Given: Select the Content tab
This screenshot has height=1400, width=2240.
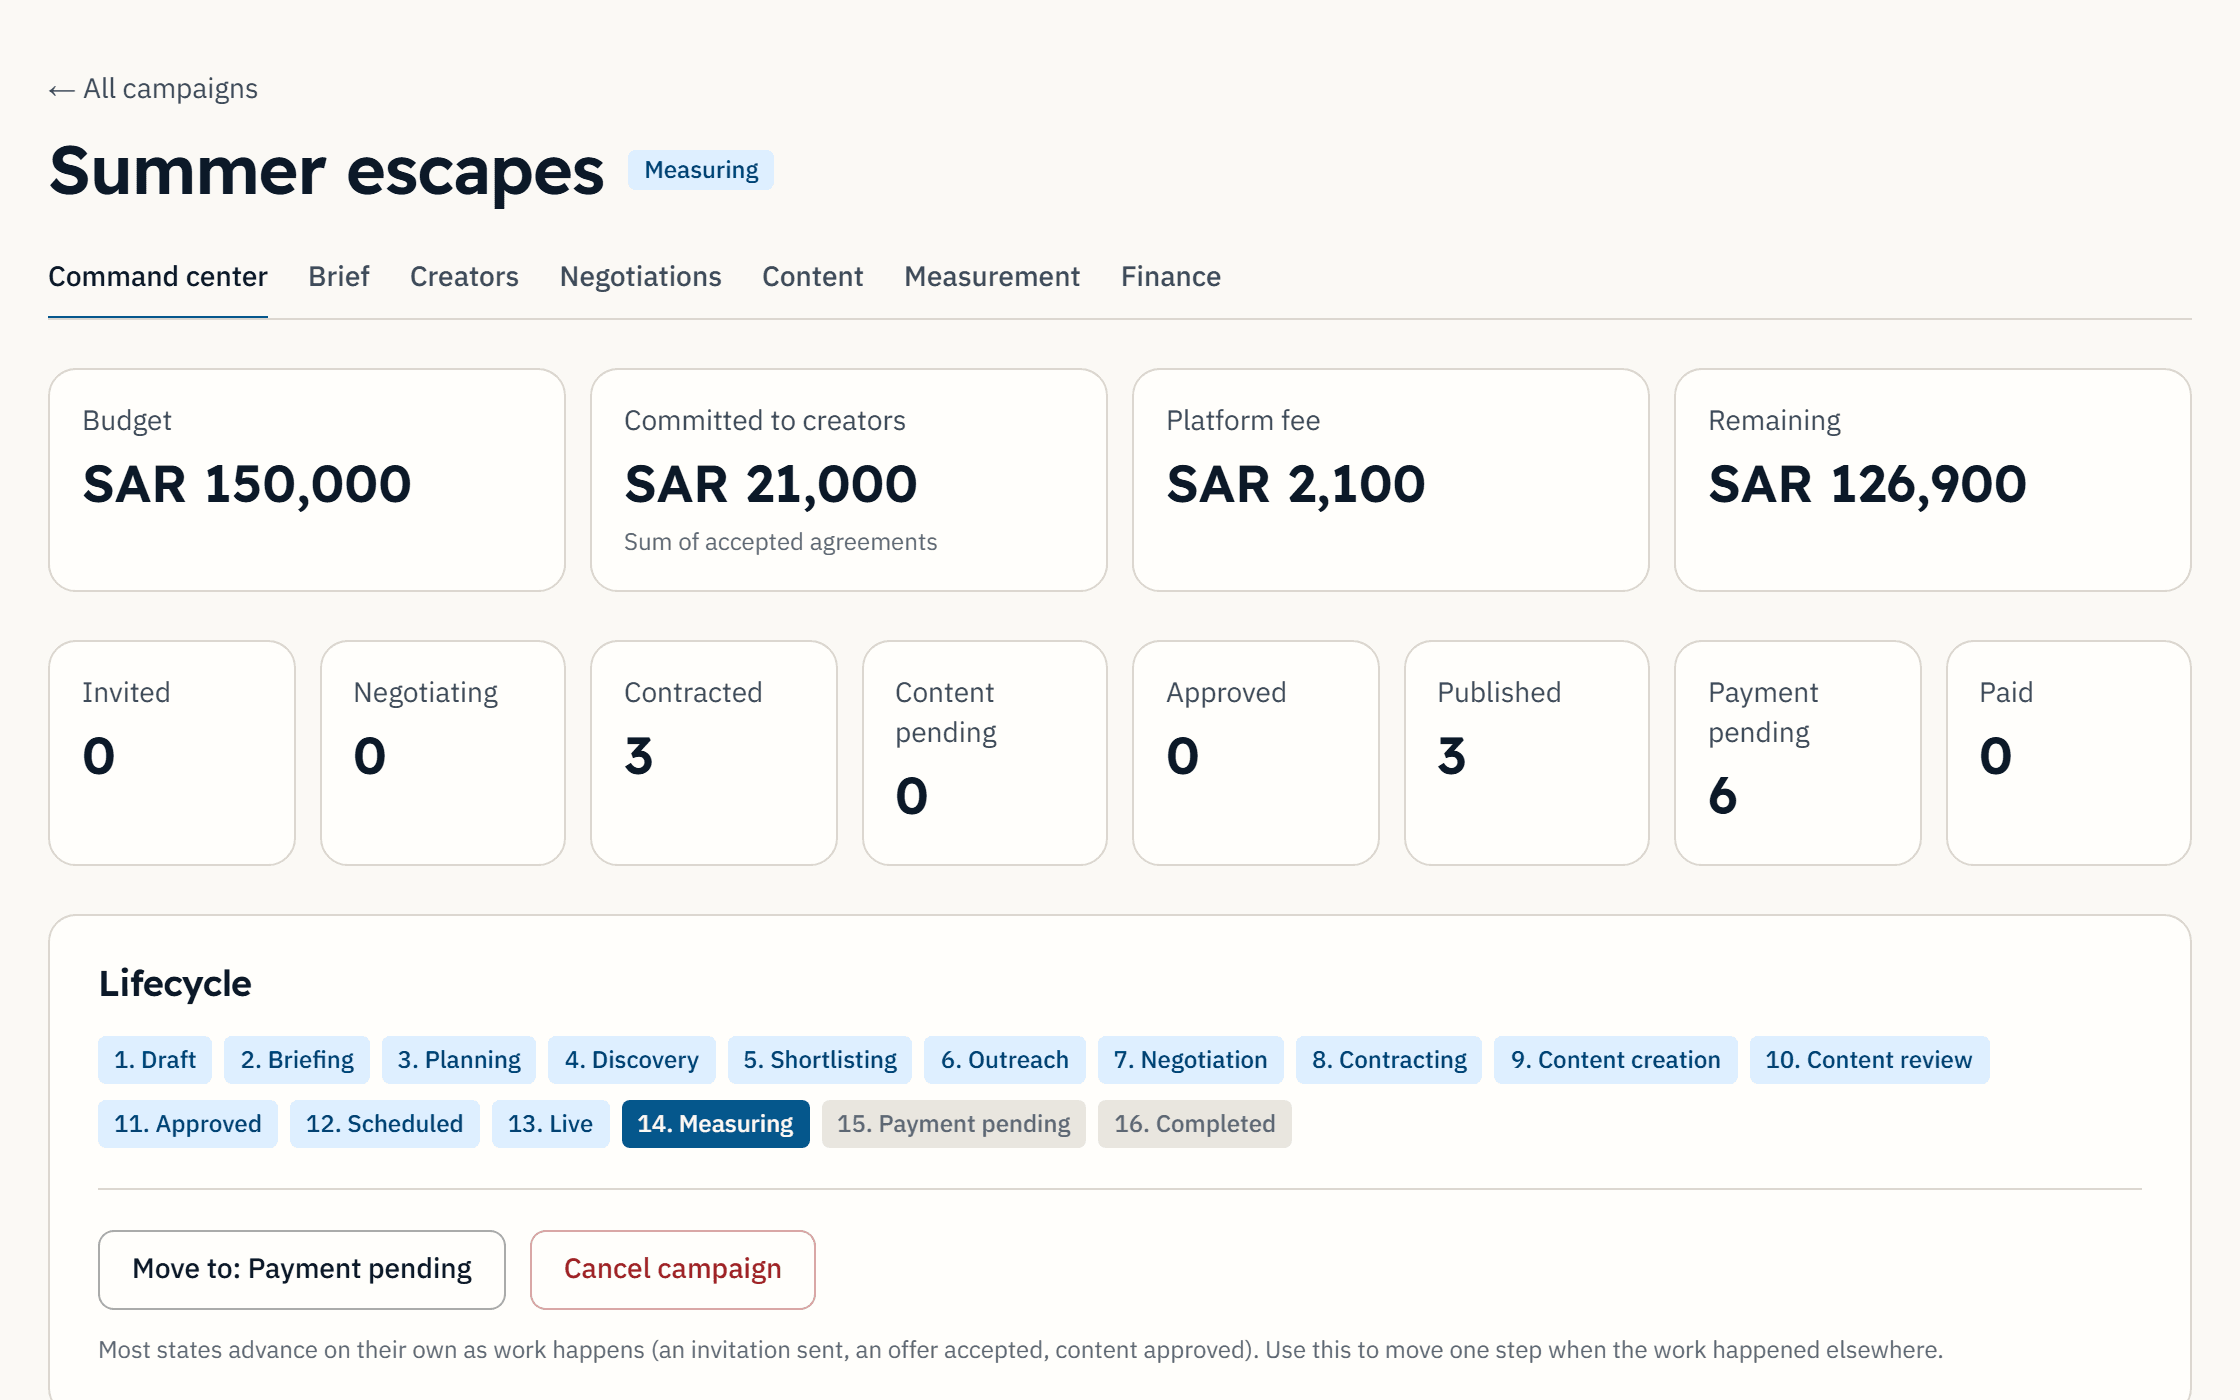Looking at the screenshot, I should pyautogui.click(x=812, y=276).
